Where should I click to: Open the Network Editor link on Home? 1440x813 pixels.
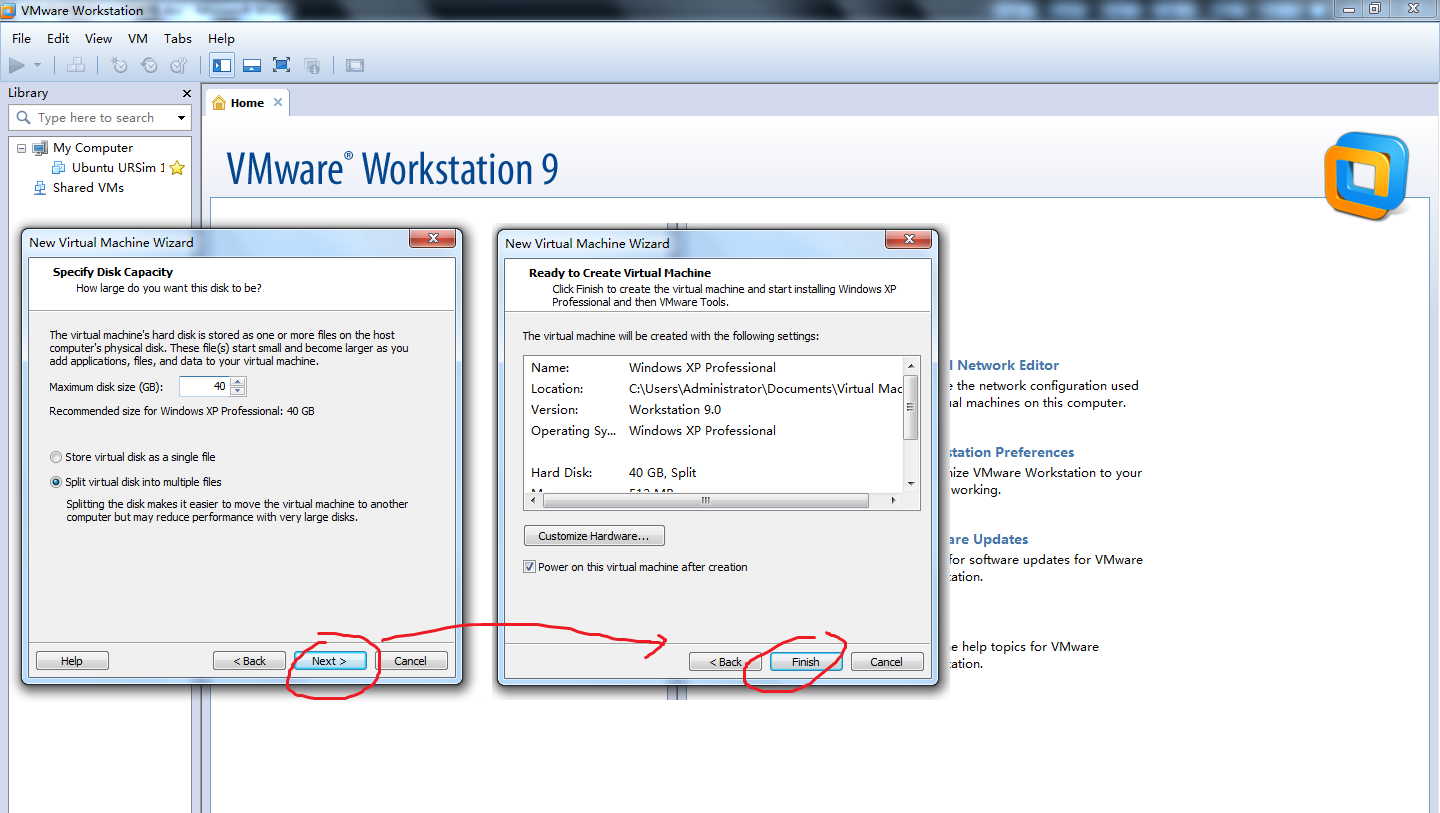pos(1003,366)
